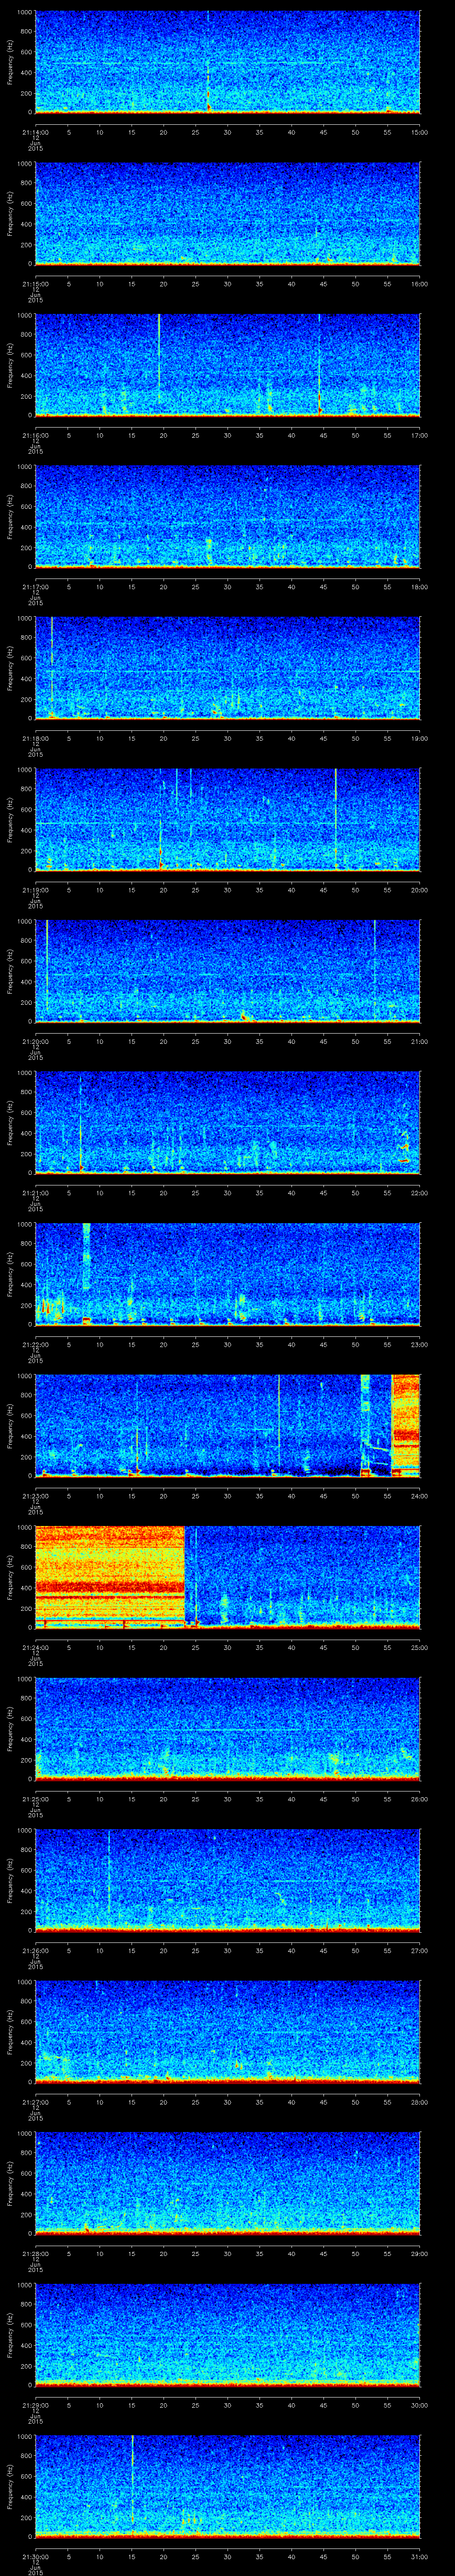Click the "21:27:00" start time label
Viewport: 455px width, 2576px height.
click(x=35, y=2102)
